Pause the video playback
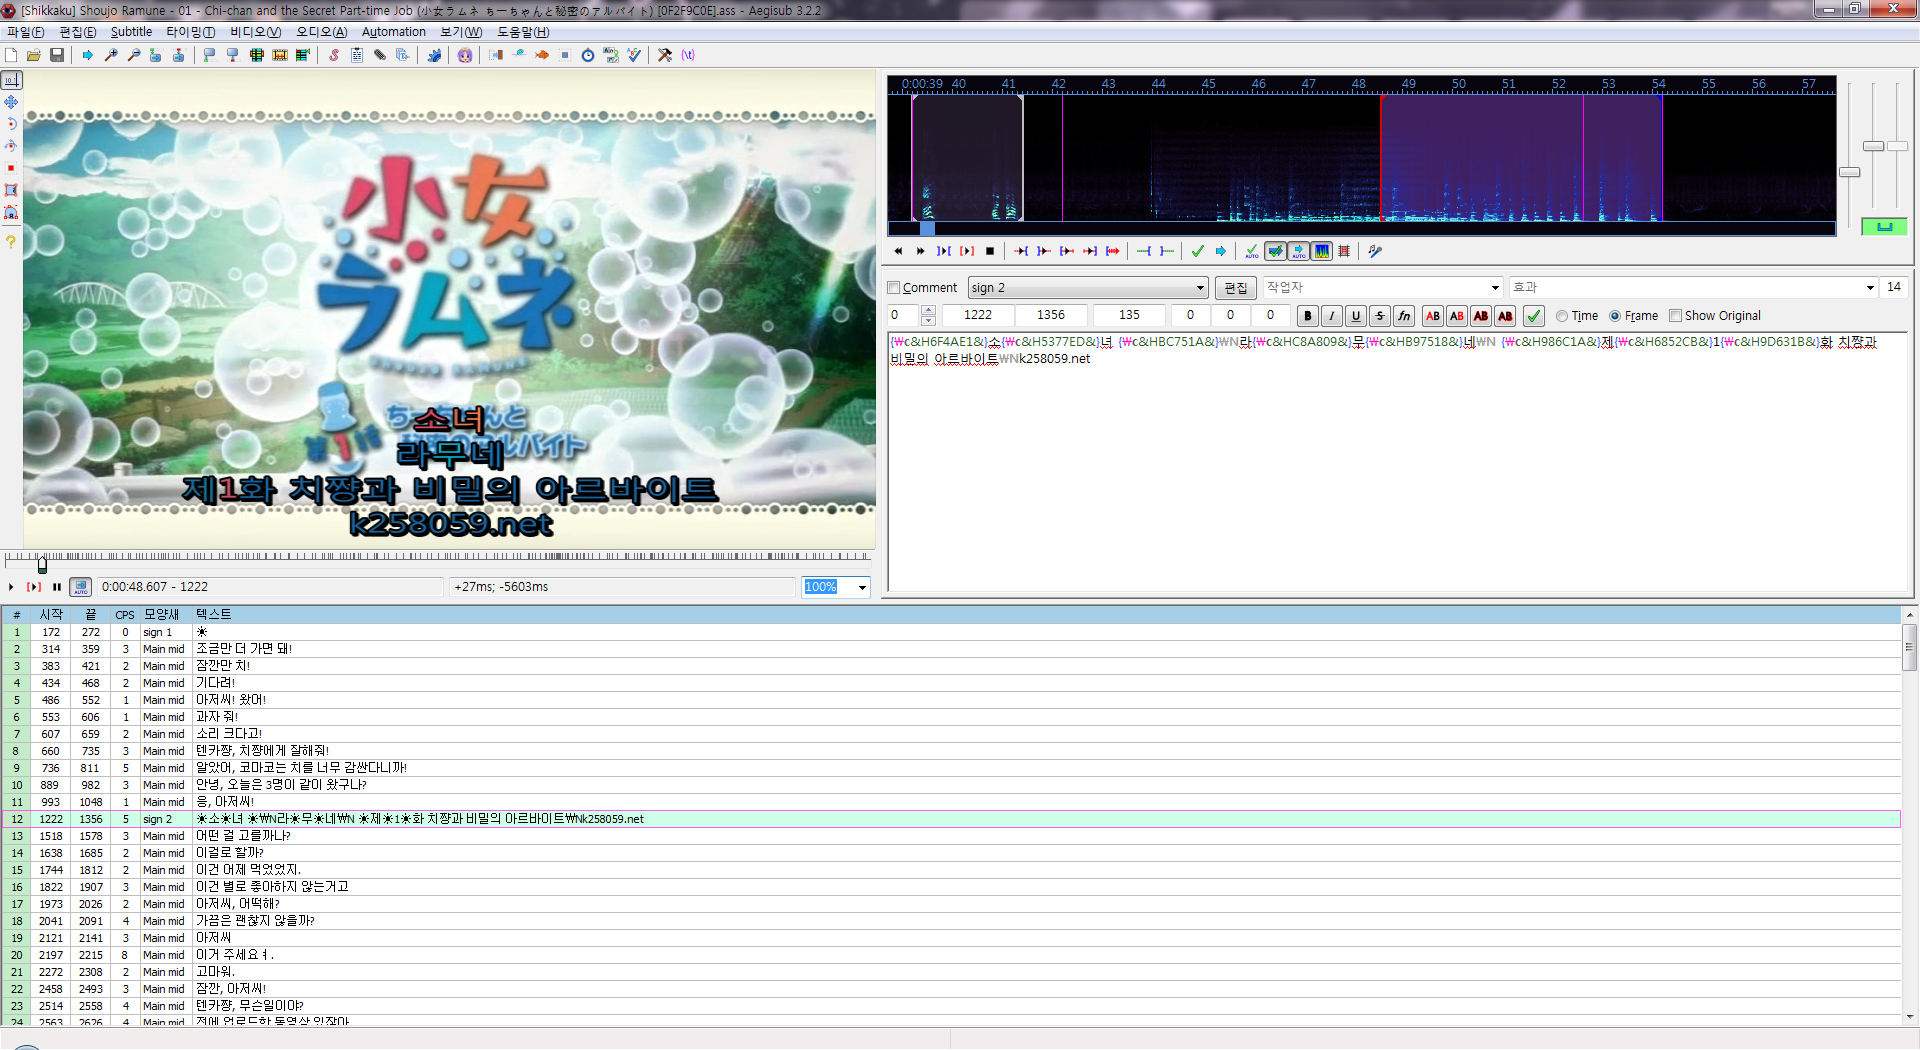 pyautogui.click(x=57, y=587)
